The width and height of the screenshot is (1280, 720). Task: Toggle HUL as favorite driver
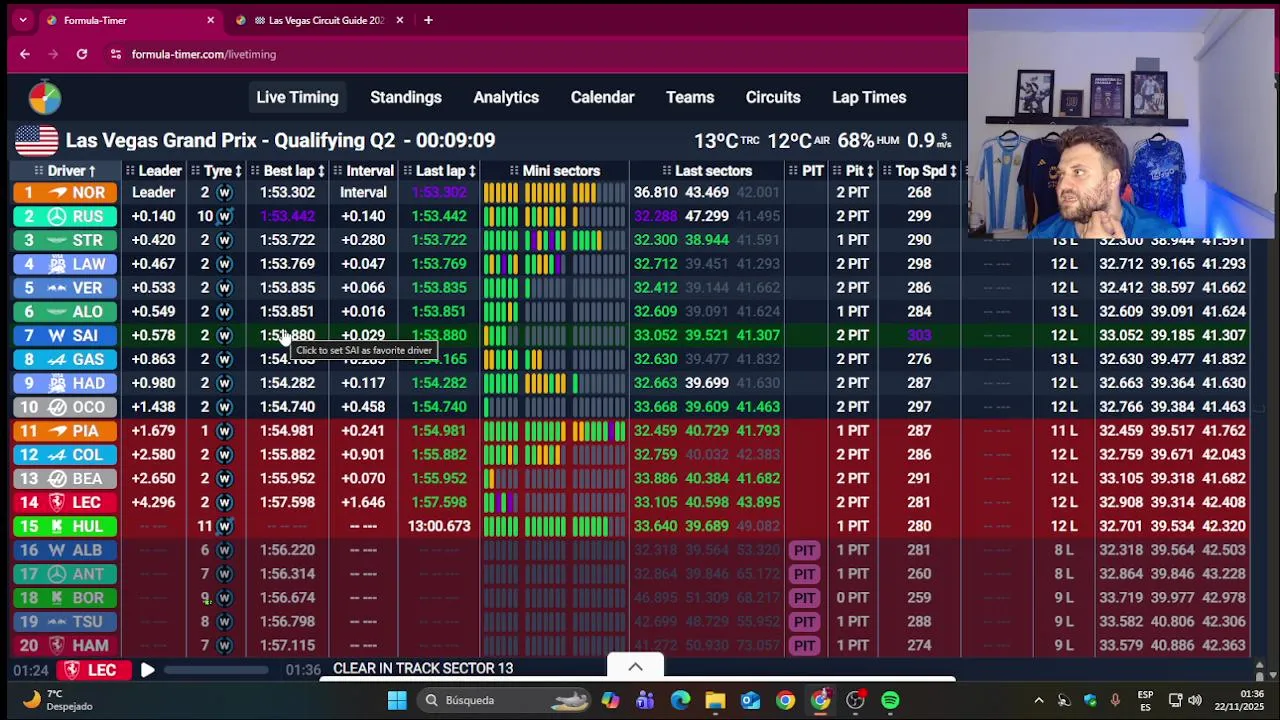point(66,526)
